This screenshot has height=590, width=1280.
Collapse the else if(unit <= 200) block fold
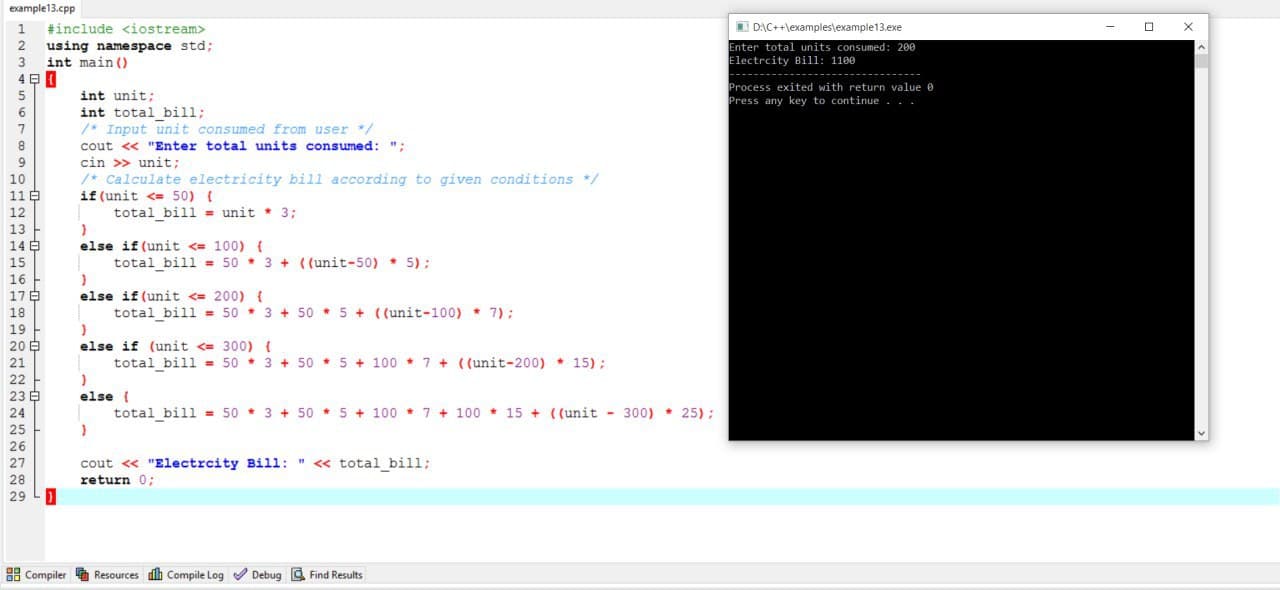point(35,296)
